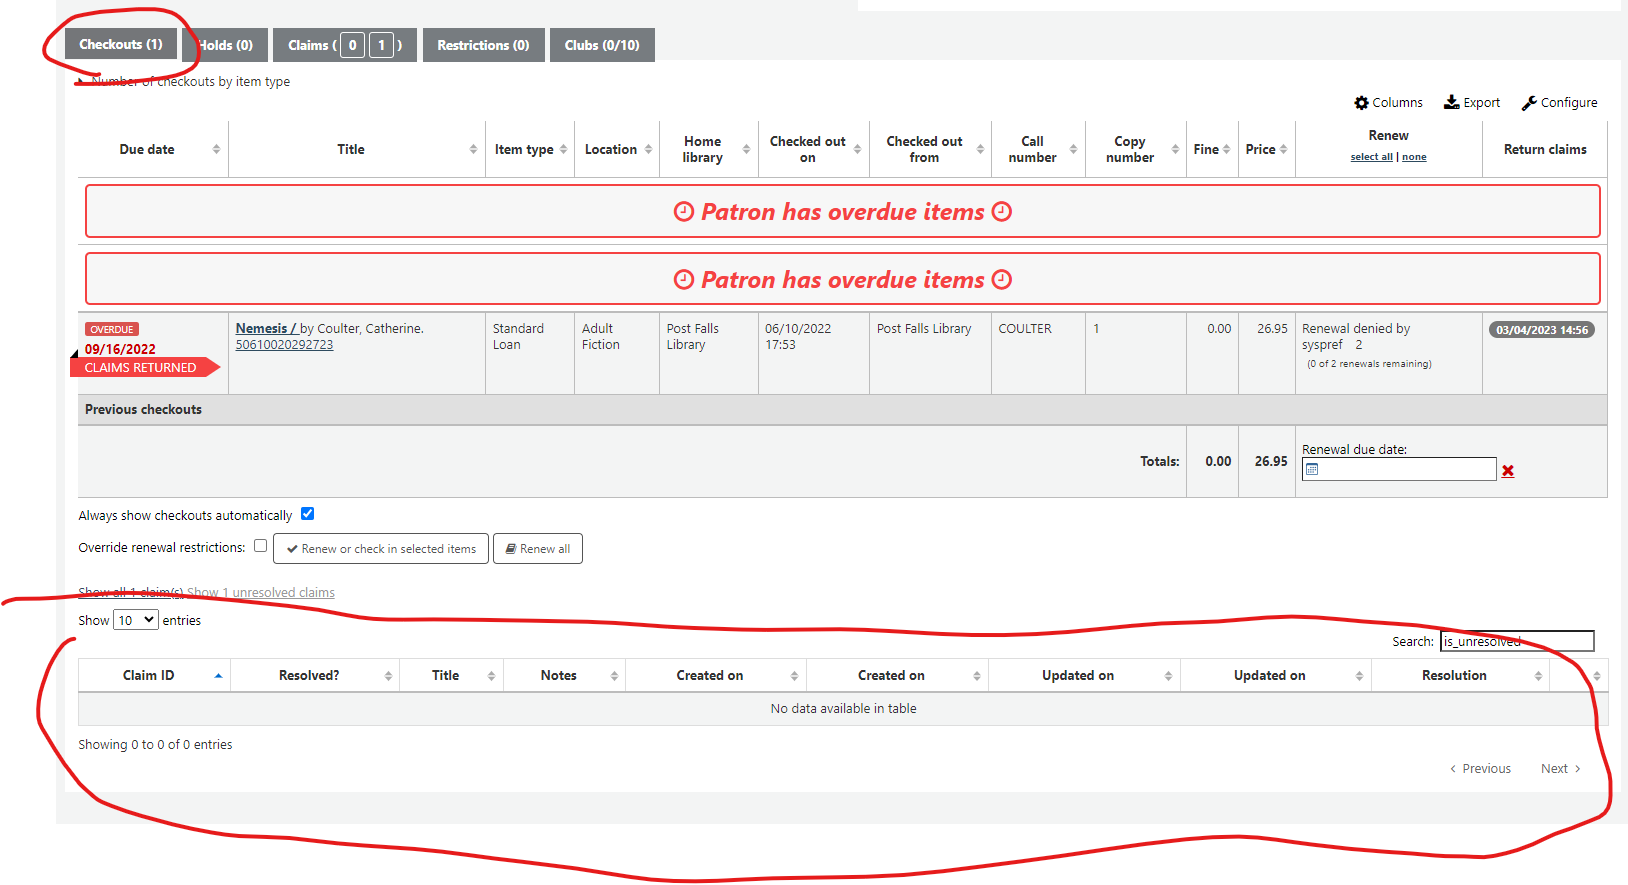Click the claims Search input field

pyautogui.click(x=1517, y=641)
